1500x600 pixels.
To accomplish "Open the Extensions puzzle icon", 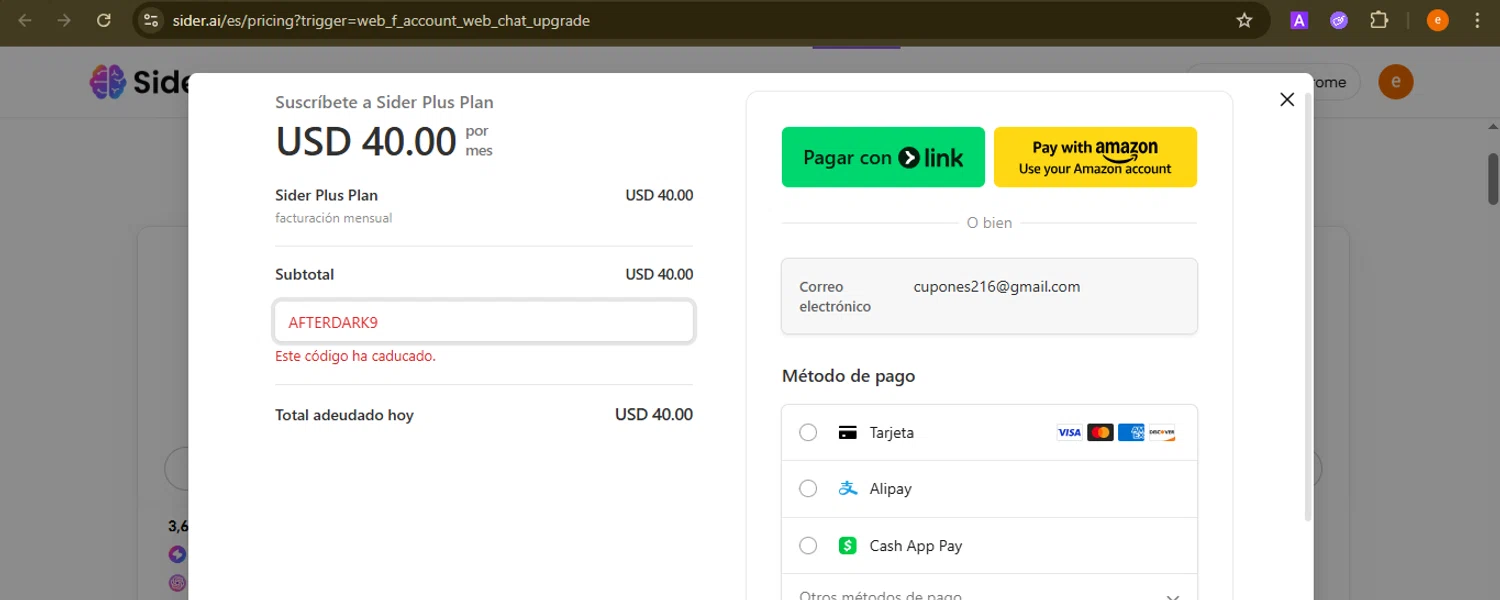I will point(1379,20).
